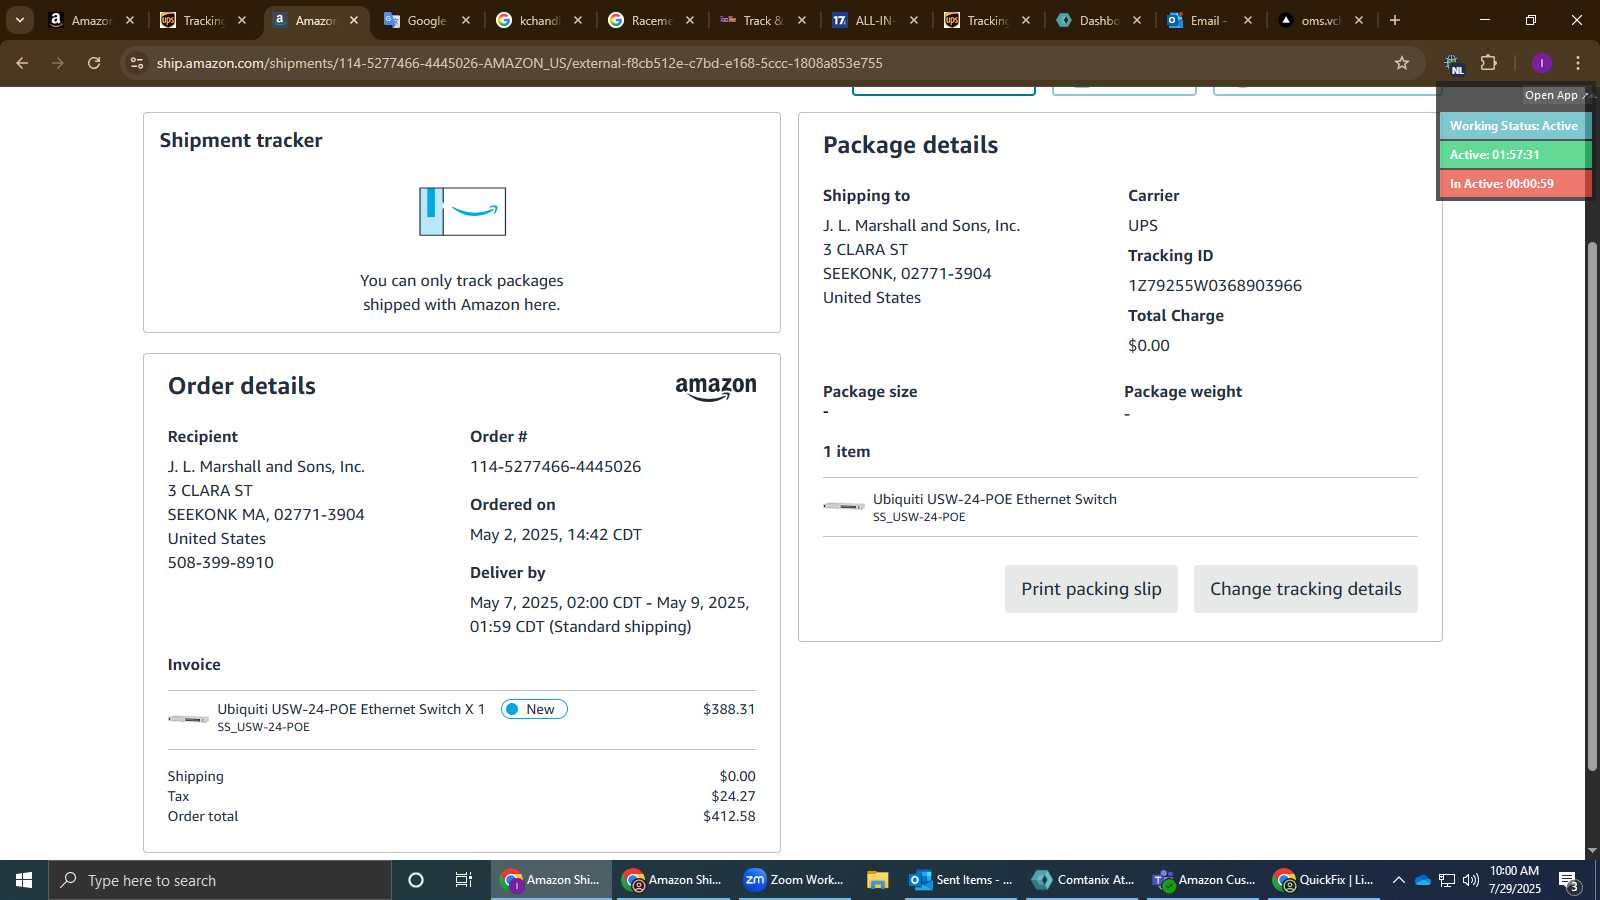This screenshot has height=900, width=1600.
Task: Open Chrome three-dot menu
Action: 1578,63
